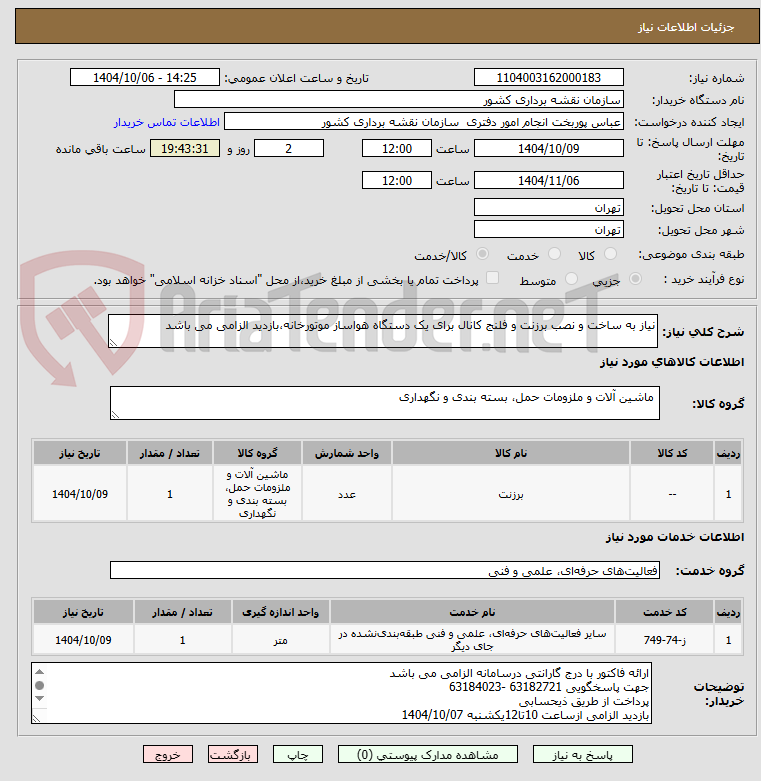
Task: Click the برزنت goods name cell
Action: (511, 494)
